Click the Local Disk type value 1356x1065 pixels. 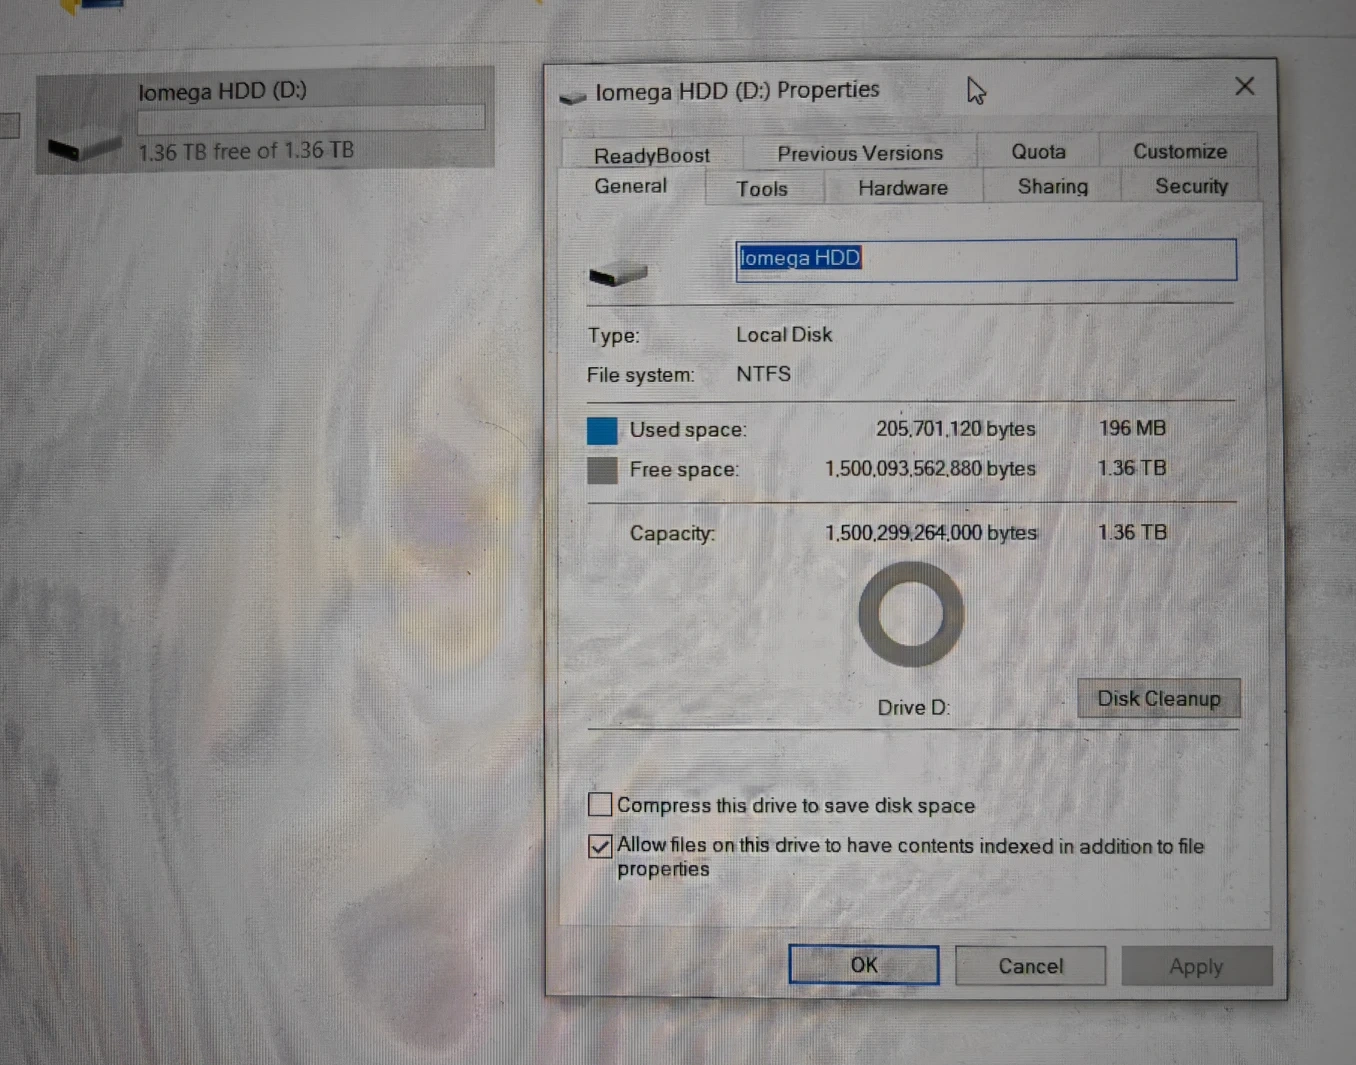[x=784, y=335]
